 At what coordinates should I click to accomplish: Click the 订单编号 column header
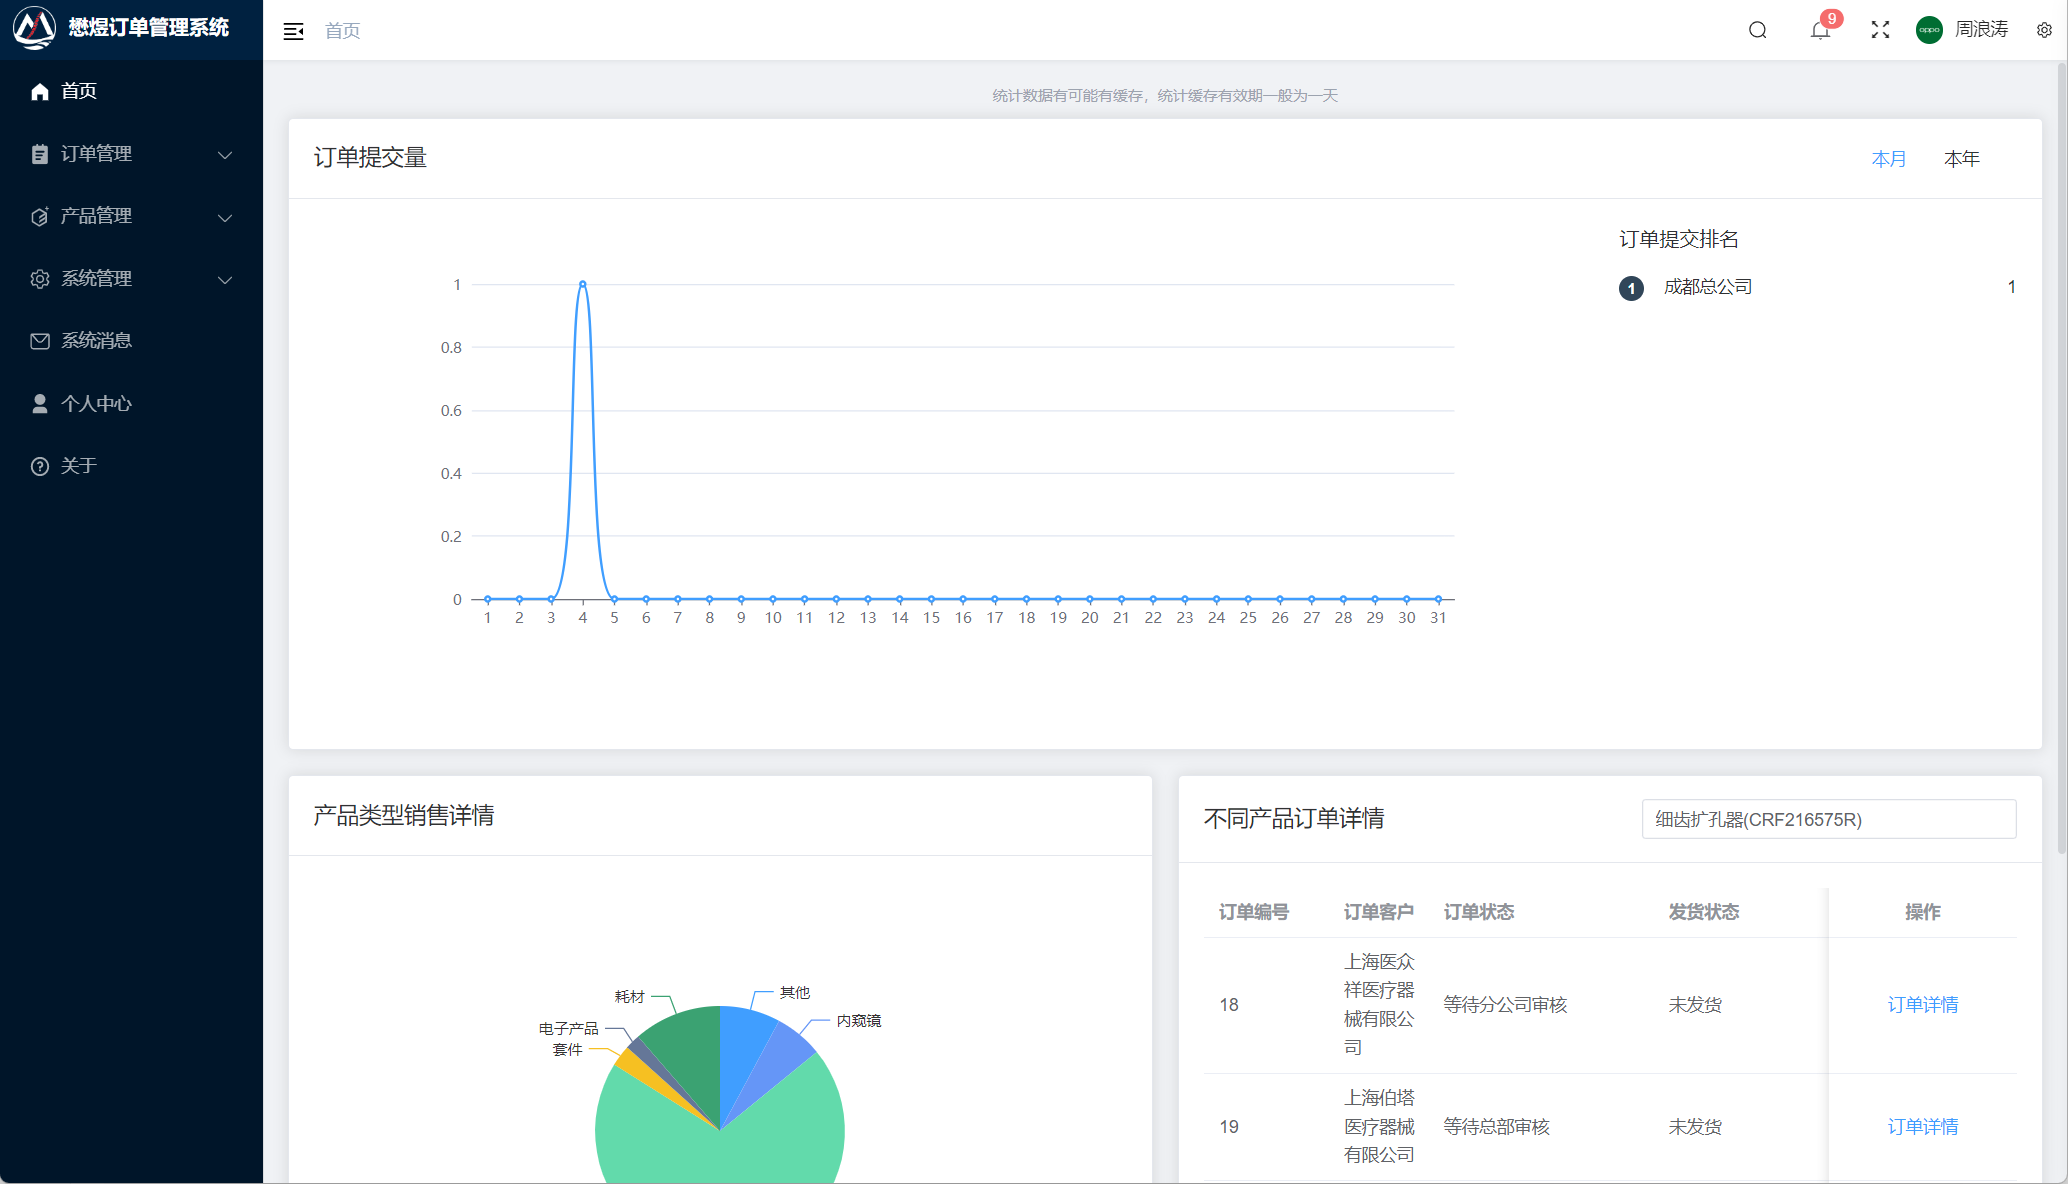point(1253,912)
